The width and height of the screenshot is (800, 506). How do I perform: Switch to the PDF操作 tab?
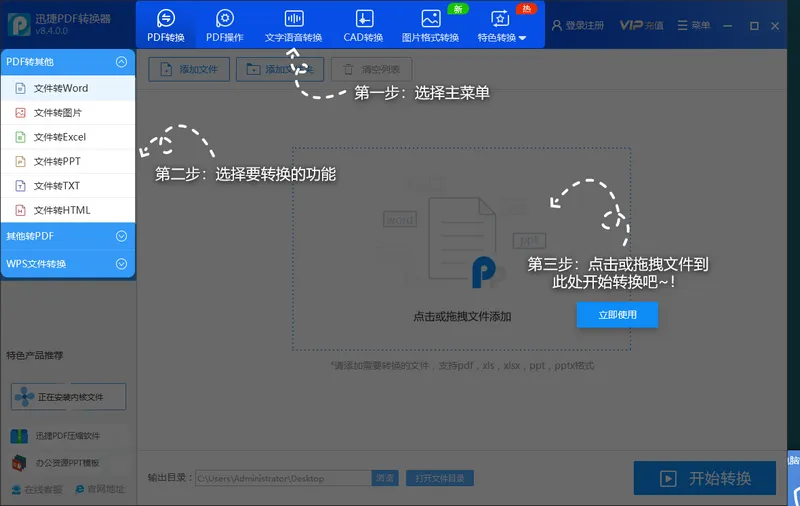225,26
